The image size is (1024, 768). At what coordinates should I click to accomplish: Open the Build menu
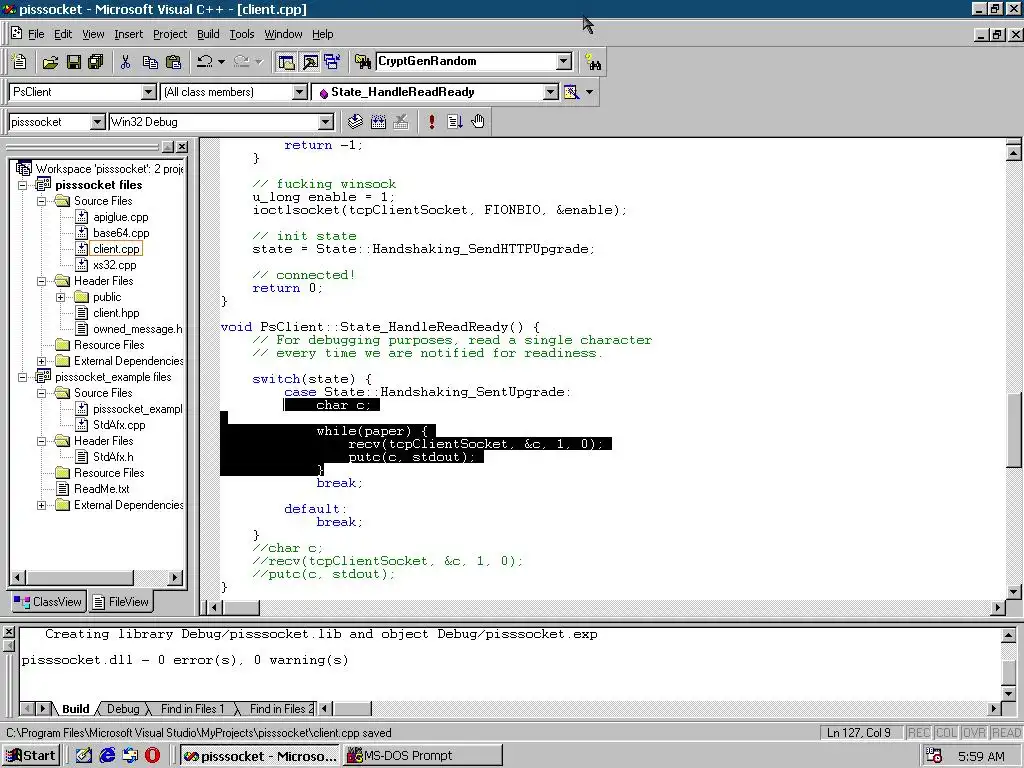[x=208, y=34]
